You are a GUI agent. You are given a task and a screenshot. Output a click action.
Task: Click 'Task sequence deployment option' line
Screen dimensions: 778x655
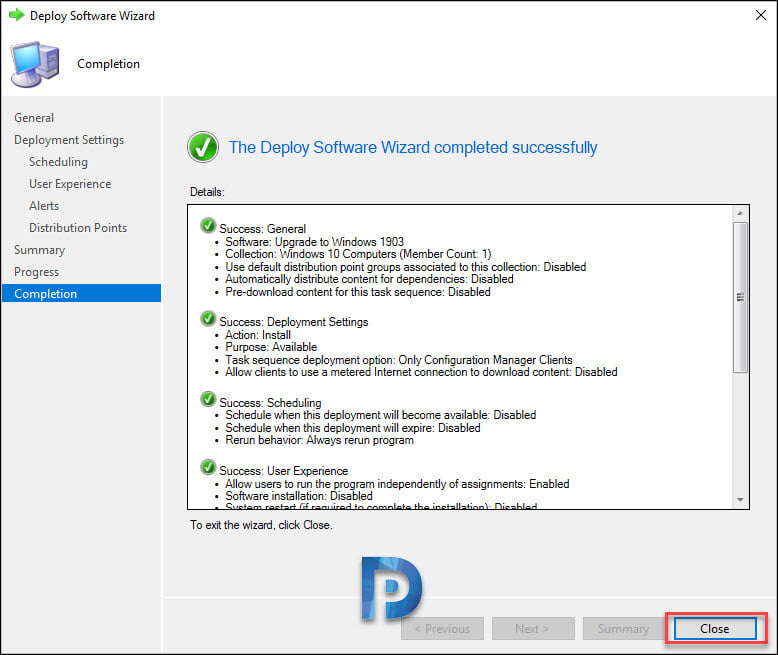pos(398,360)
